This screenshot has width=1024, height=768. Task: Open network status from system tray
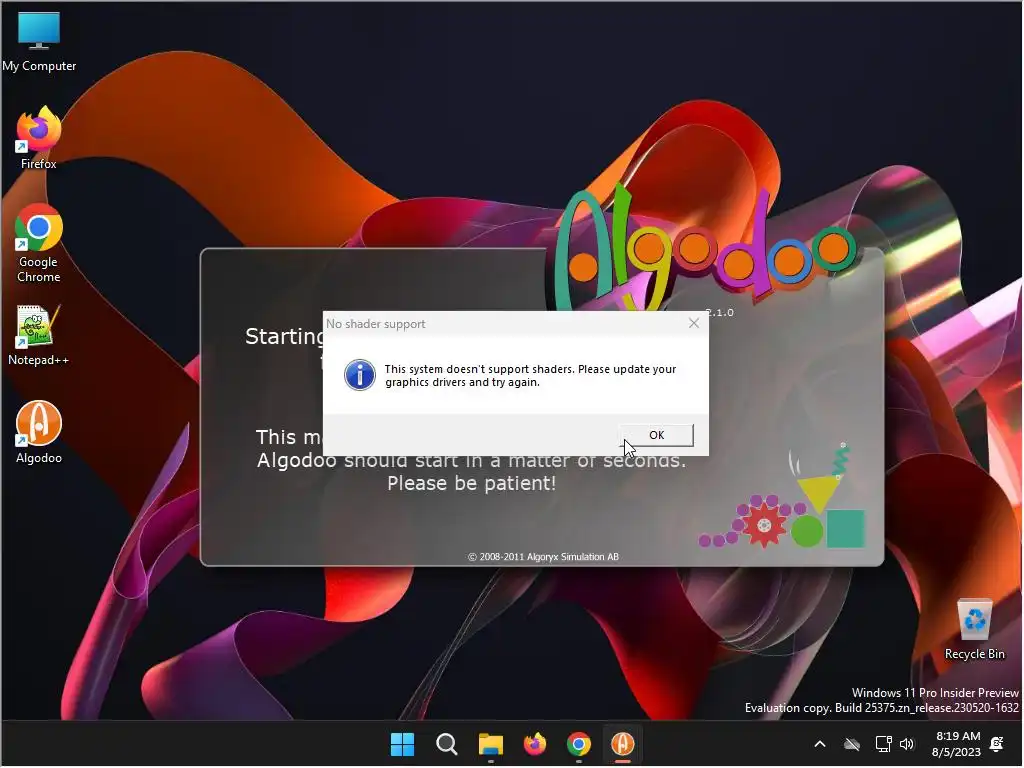[x=883, y=744]
